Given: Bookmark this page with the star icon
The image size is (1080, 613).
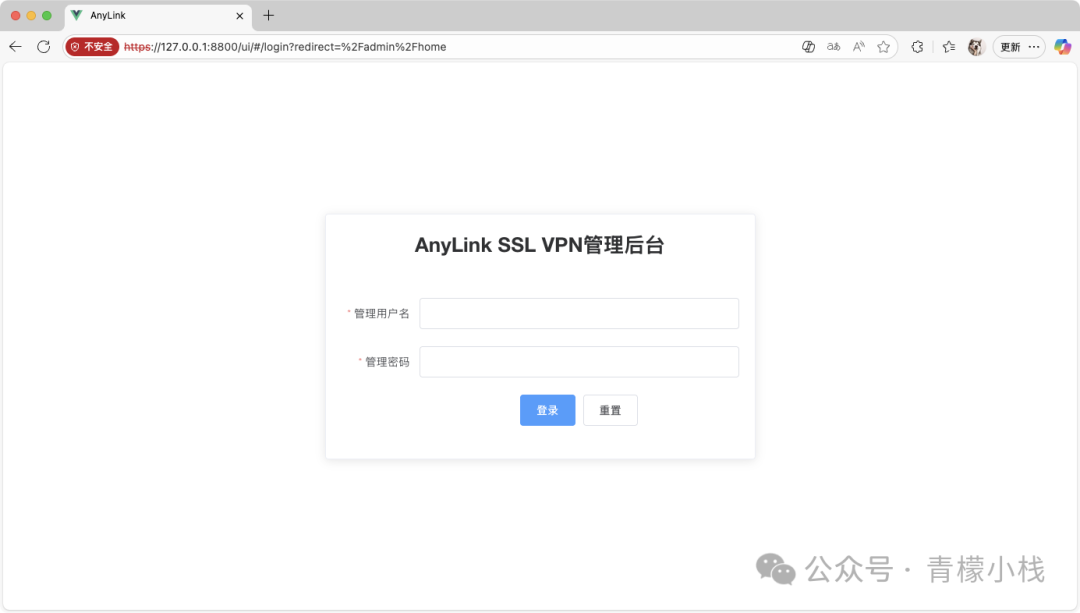Looking at the screenshot, I should point(883,47).
